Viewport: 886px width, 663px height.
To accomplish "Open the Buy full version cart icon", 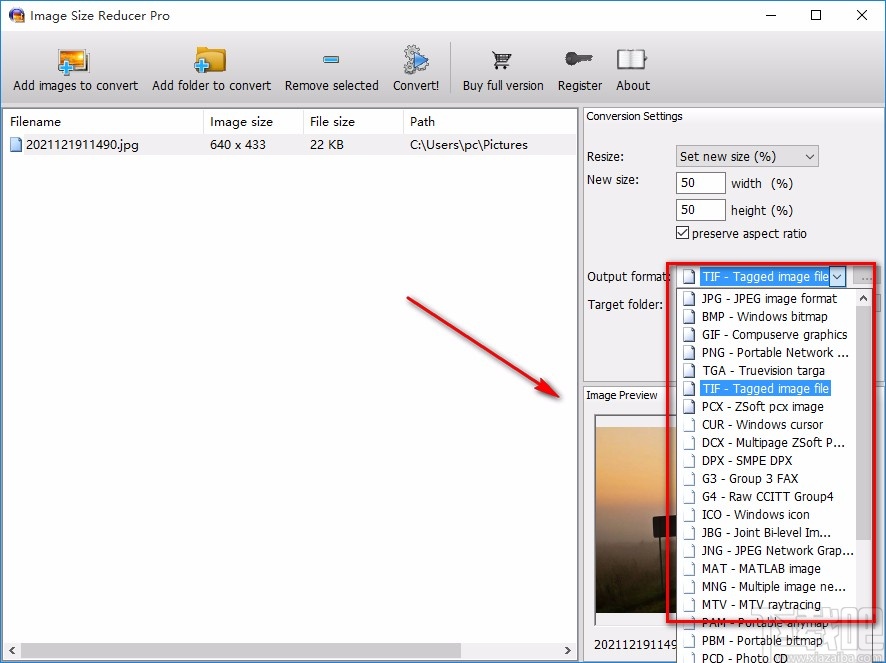I will [x=503, y=61].
